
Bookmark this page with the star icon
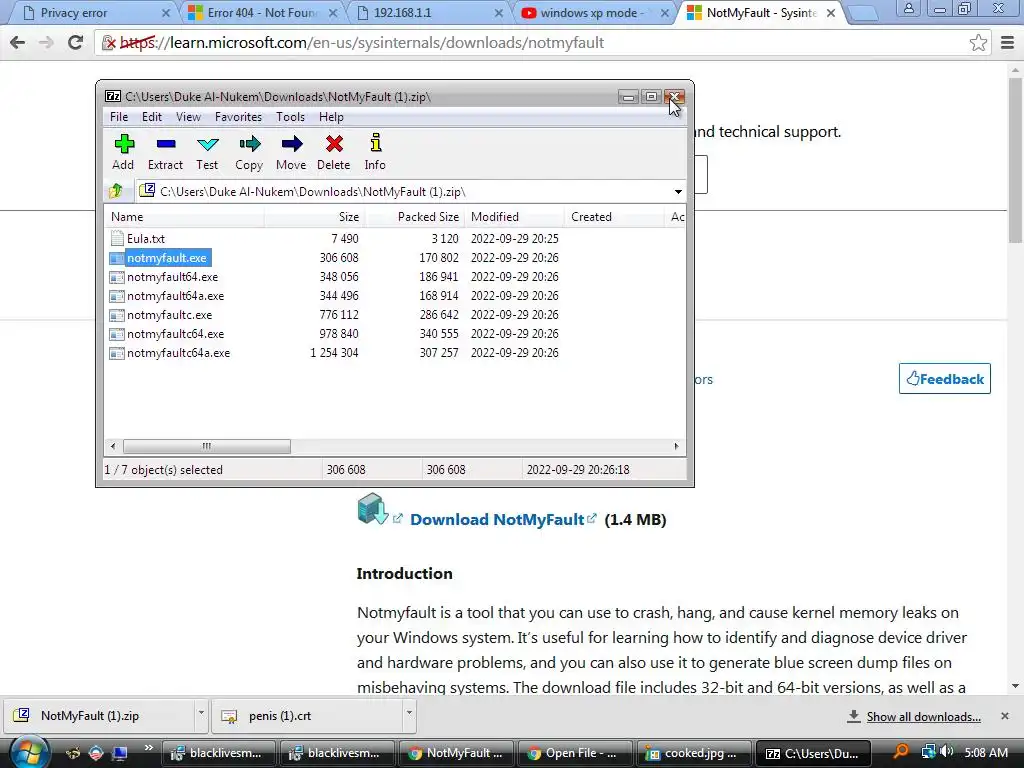pos(978,42)
